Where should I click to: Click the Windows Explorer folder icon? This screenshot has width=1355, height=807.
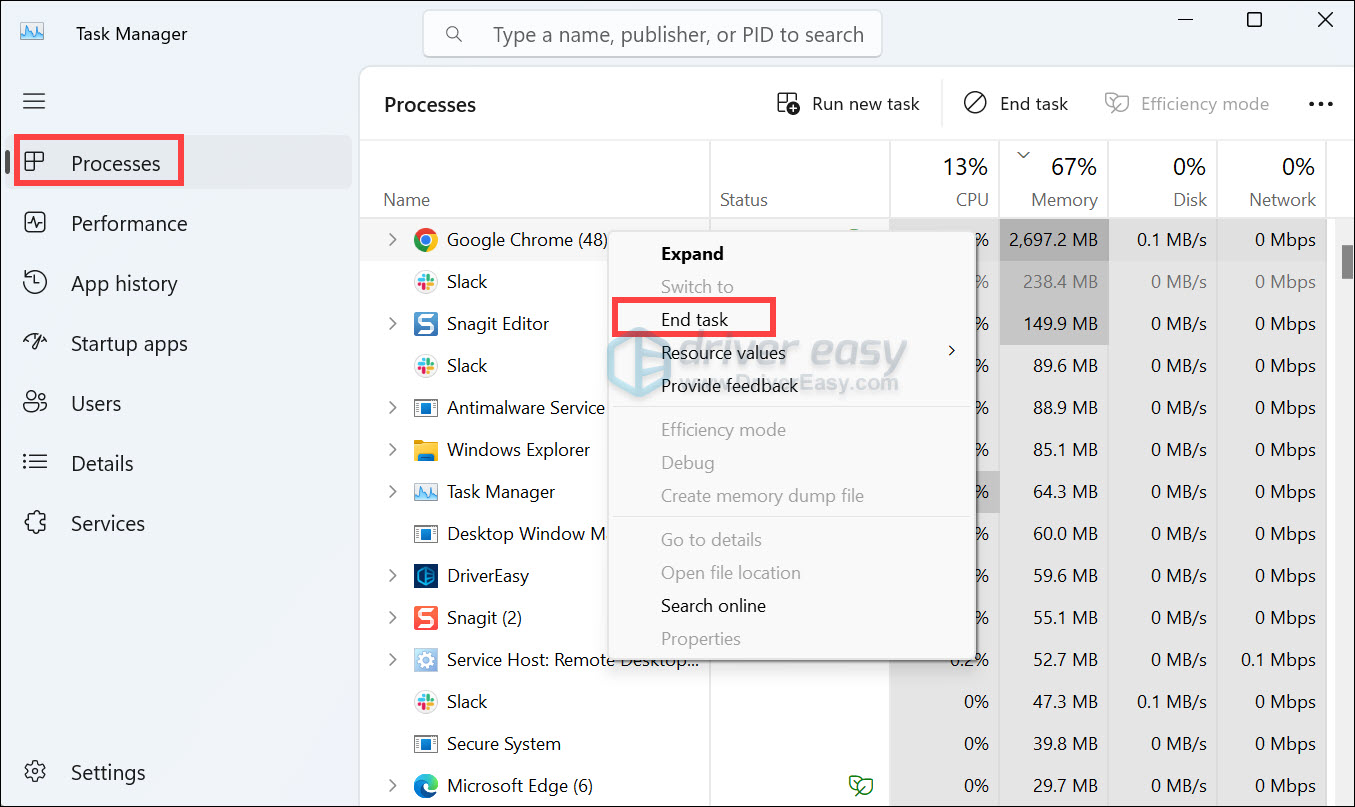coord(426,450)
